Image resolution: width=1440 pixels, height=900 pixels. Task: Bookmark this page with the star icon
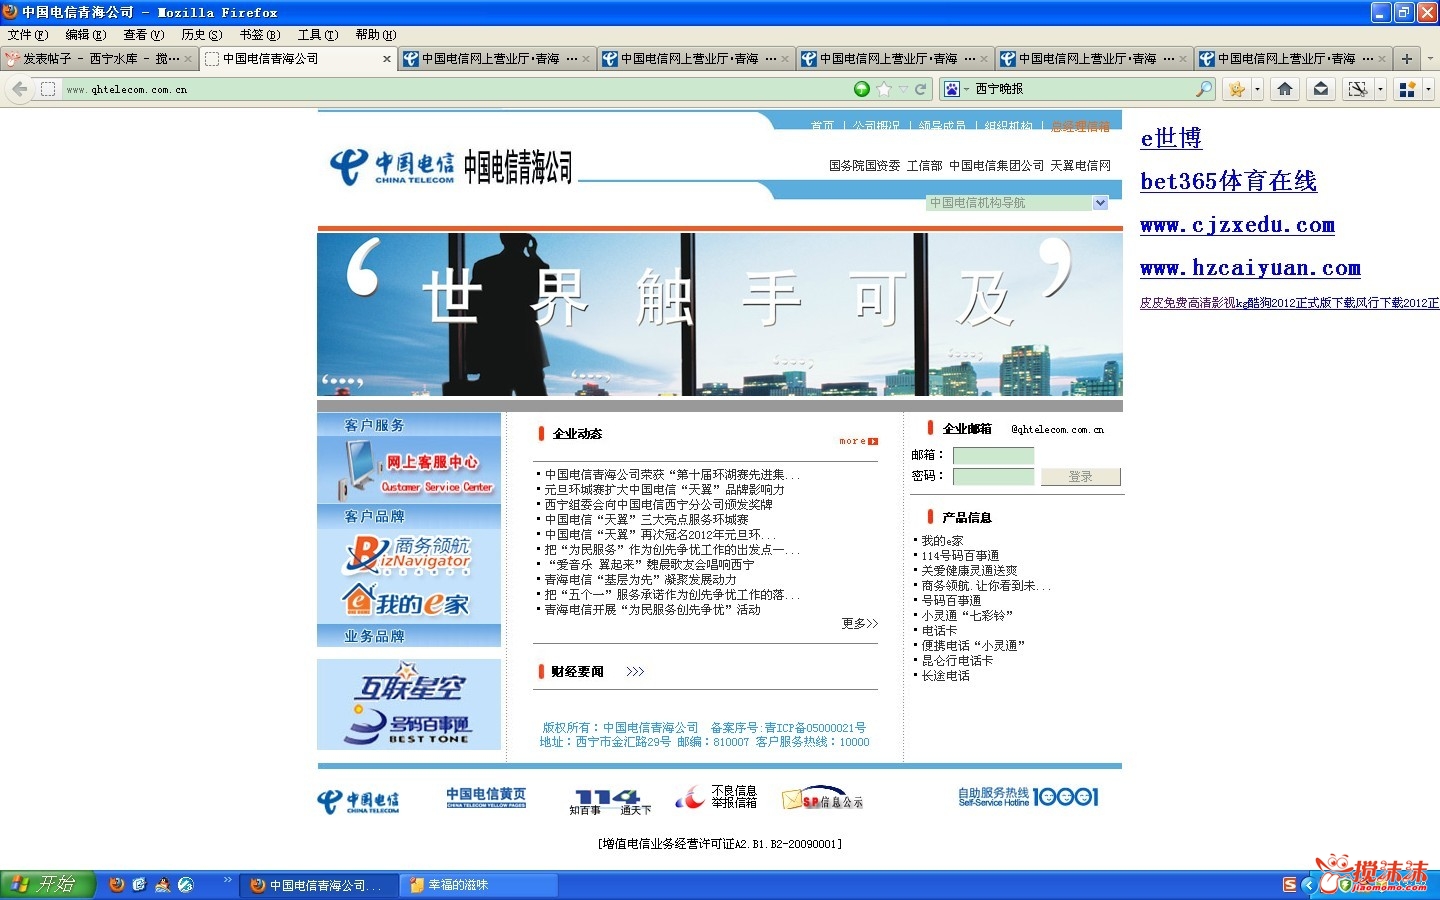(x=883, y=89)
